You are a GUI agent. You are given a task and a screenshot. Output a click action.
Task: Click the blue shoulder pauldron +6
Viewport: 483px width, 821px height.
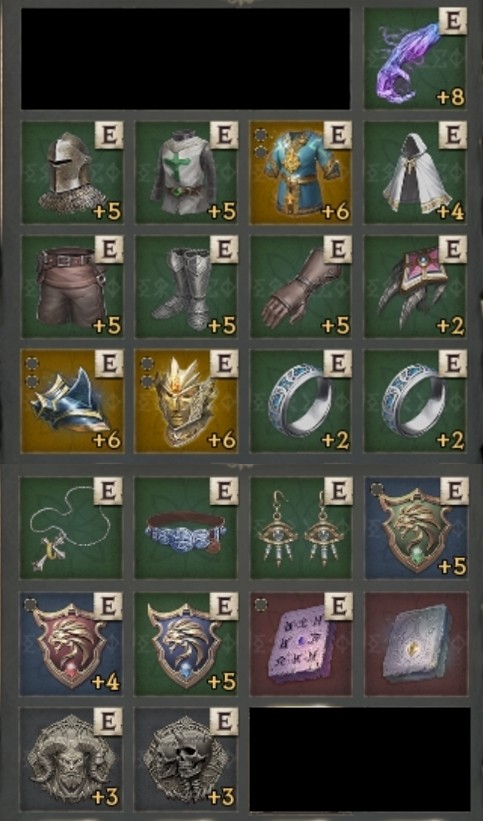coord(72,401)
